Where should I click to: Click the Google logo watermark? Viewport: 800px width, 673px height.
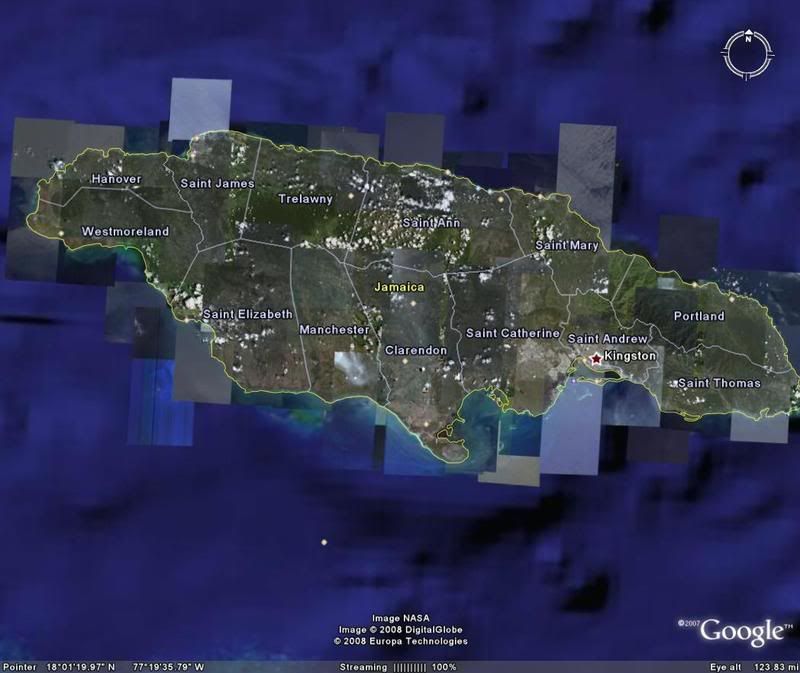[741, 631]
